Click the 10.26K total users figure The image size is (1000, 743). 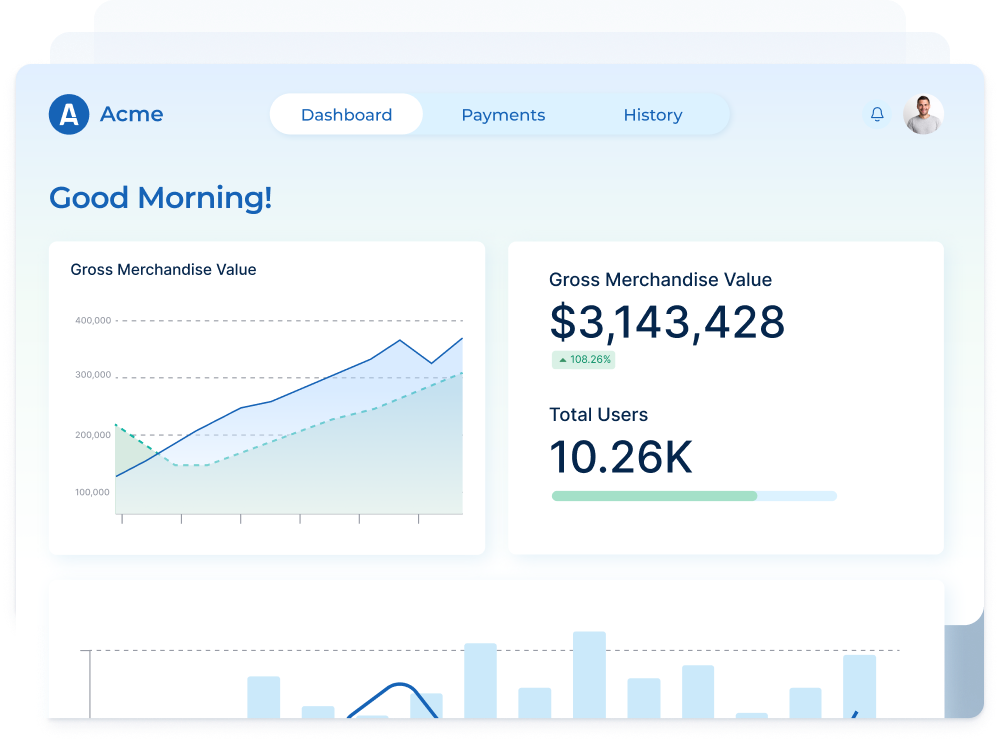(x=621, y=456)
